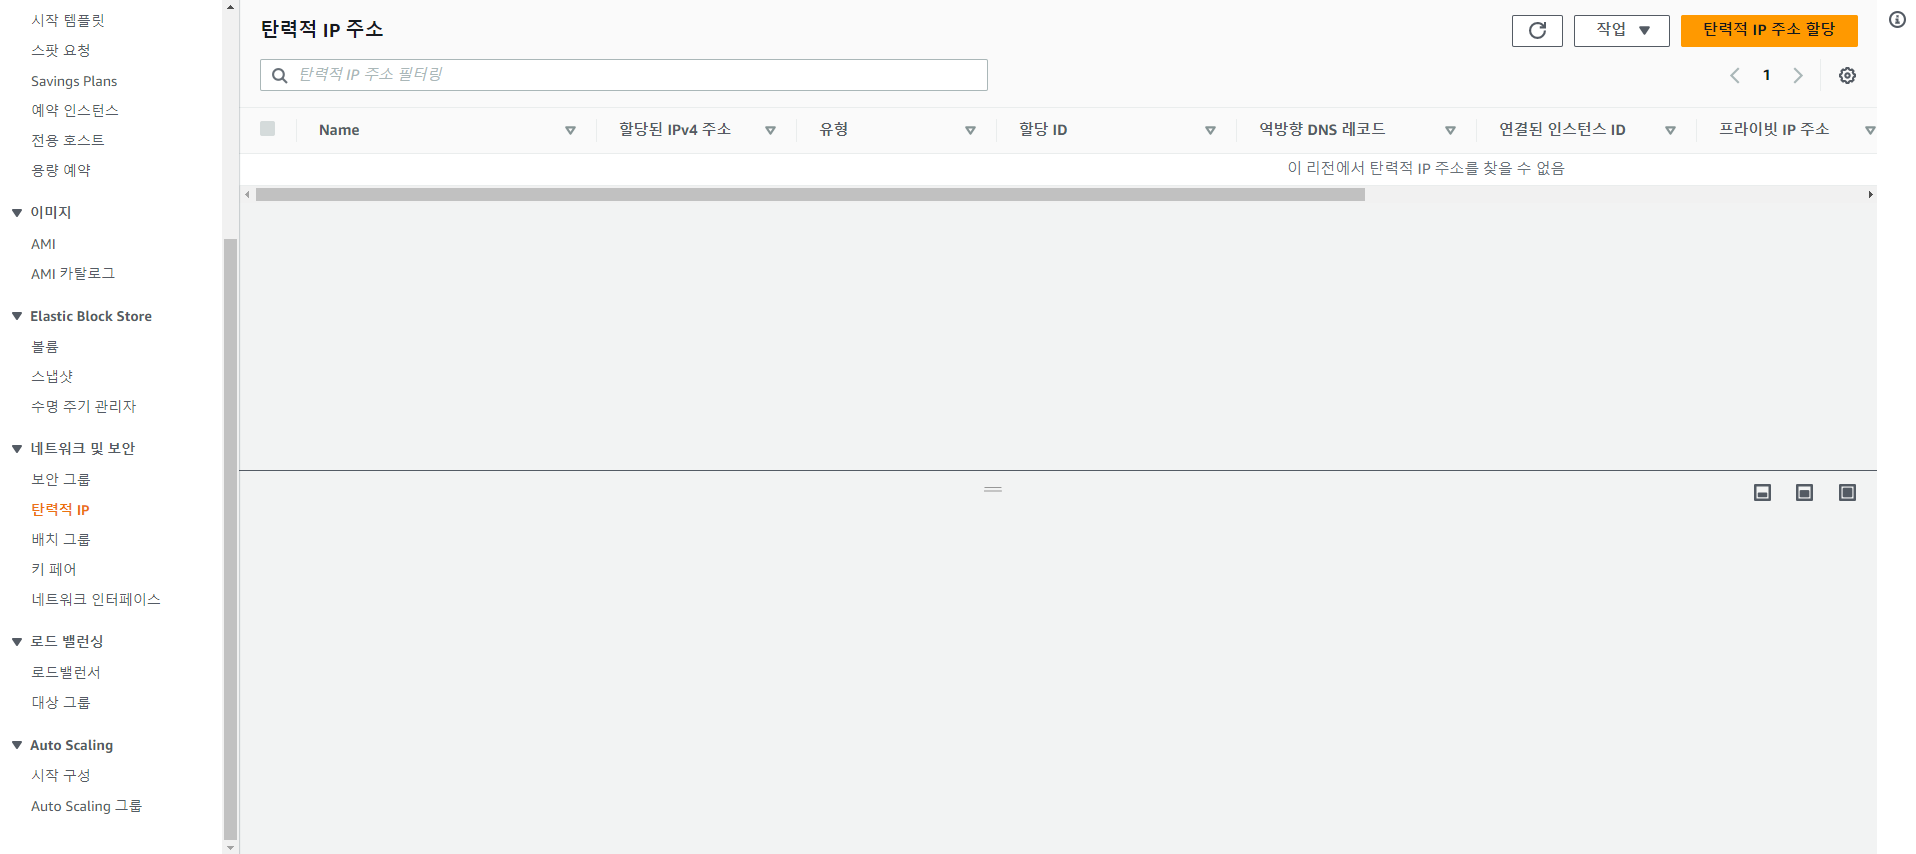This screenshot has height=854, width=1916.
Task: Click the table scroll-left arrow
Action: point(247,195)
